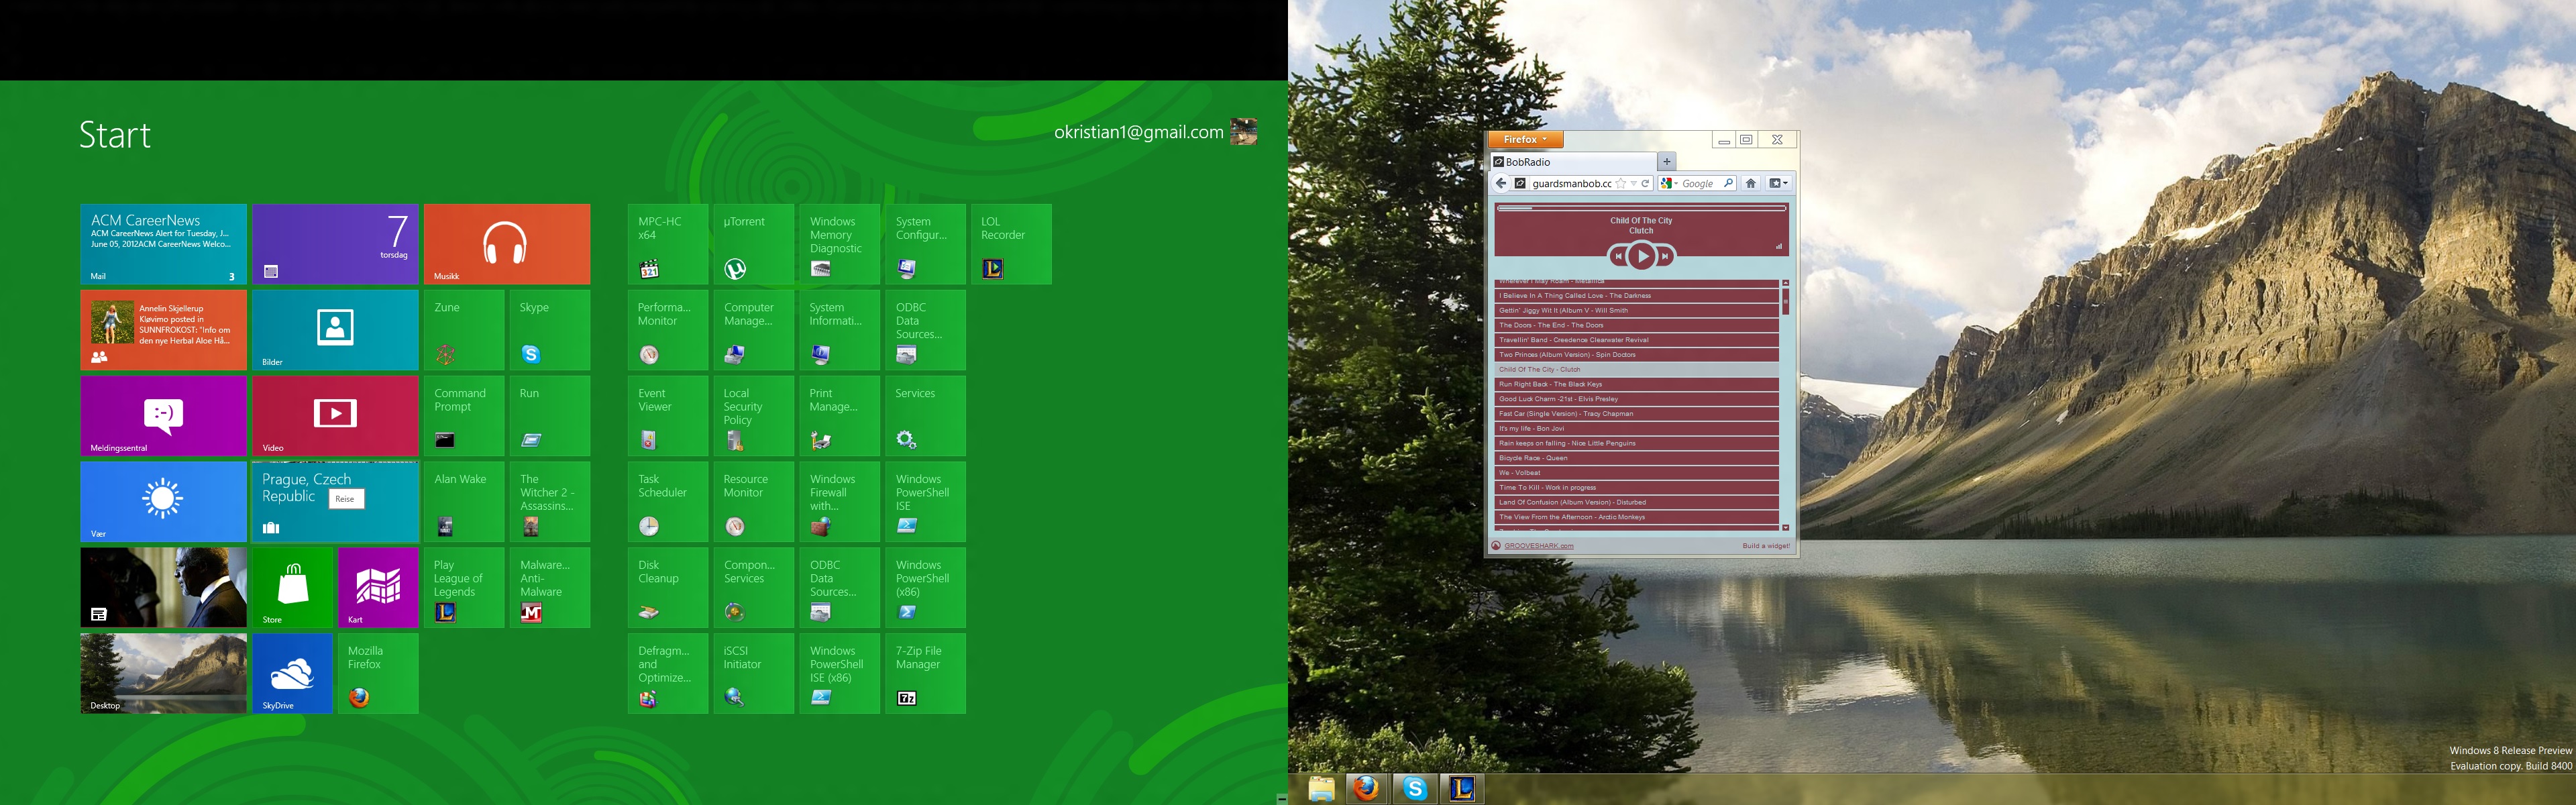The width and height of the screenshot is (2576, 805).
Task: Open Malwarebytes Anti-Malware tile
Action: 550,588
